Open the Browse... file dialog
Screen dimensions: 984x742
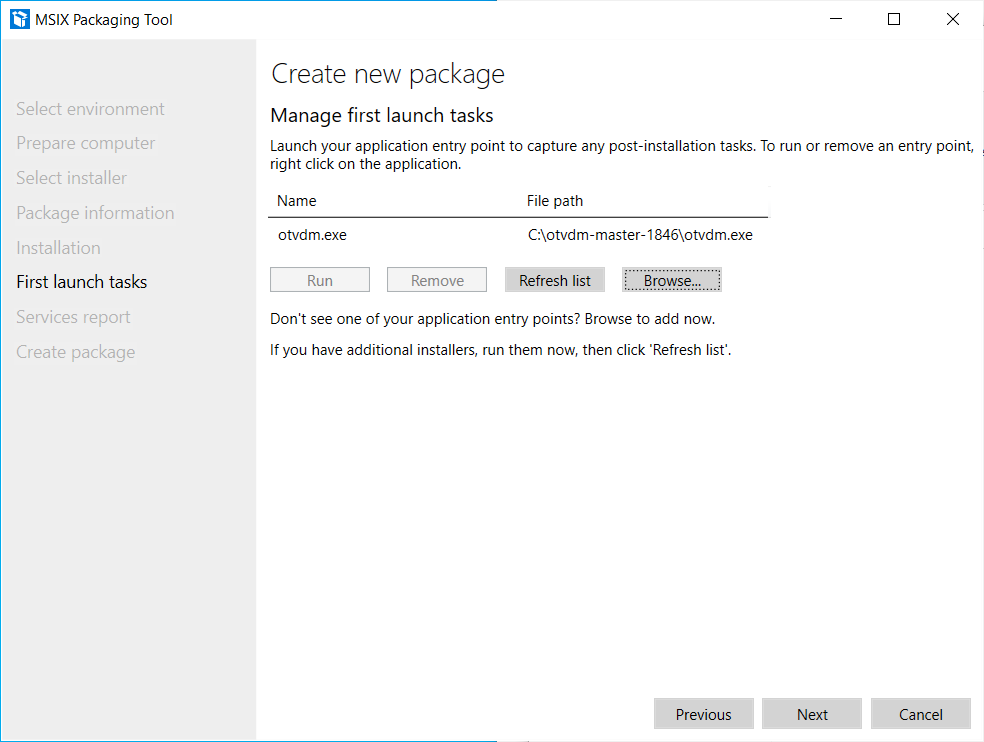pos(671,280)
